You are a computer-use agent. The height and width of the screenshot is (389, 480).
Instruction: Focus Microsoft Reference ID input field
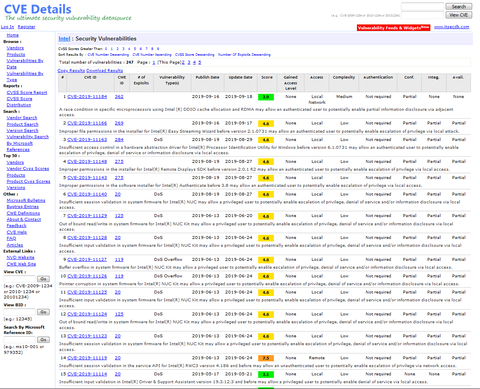point(19,339)
